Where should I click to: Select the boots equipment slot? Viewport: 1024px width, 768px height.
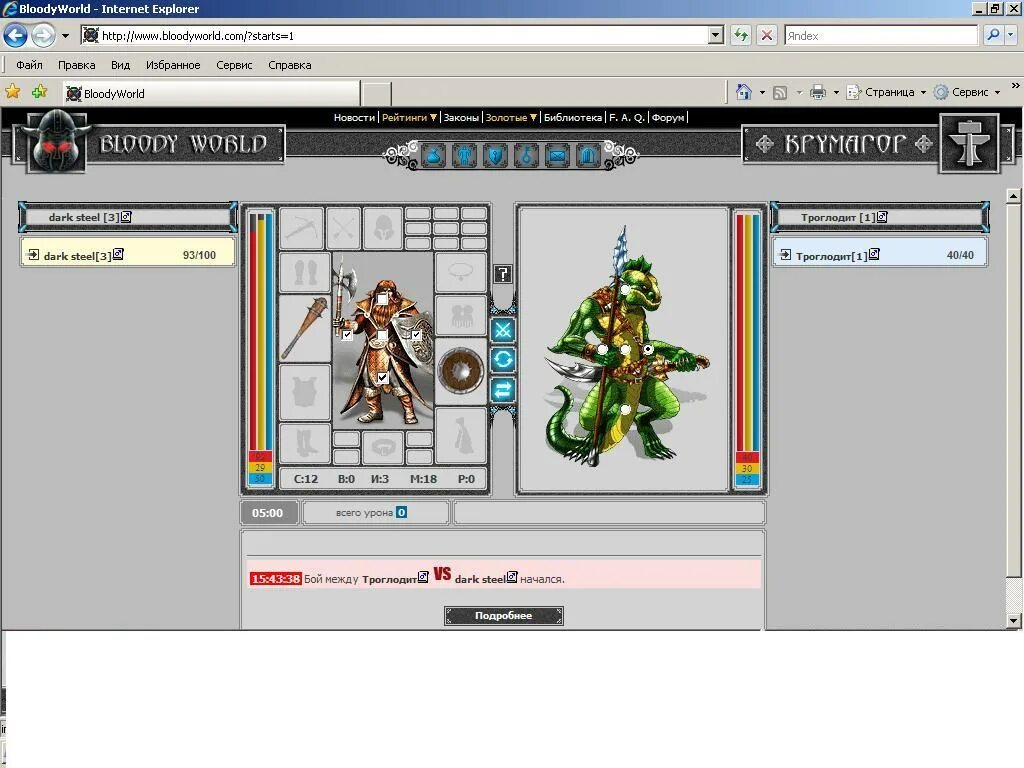coord(305,443)
